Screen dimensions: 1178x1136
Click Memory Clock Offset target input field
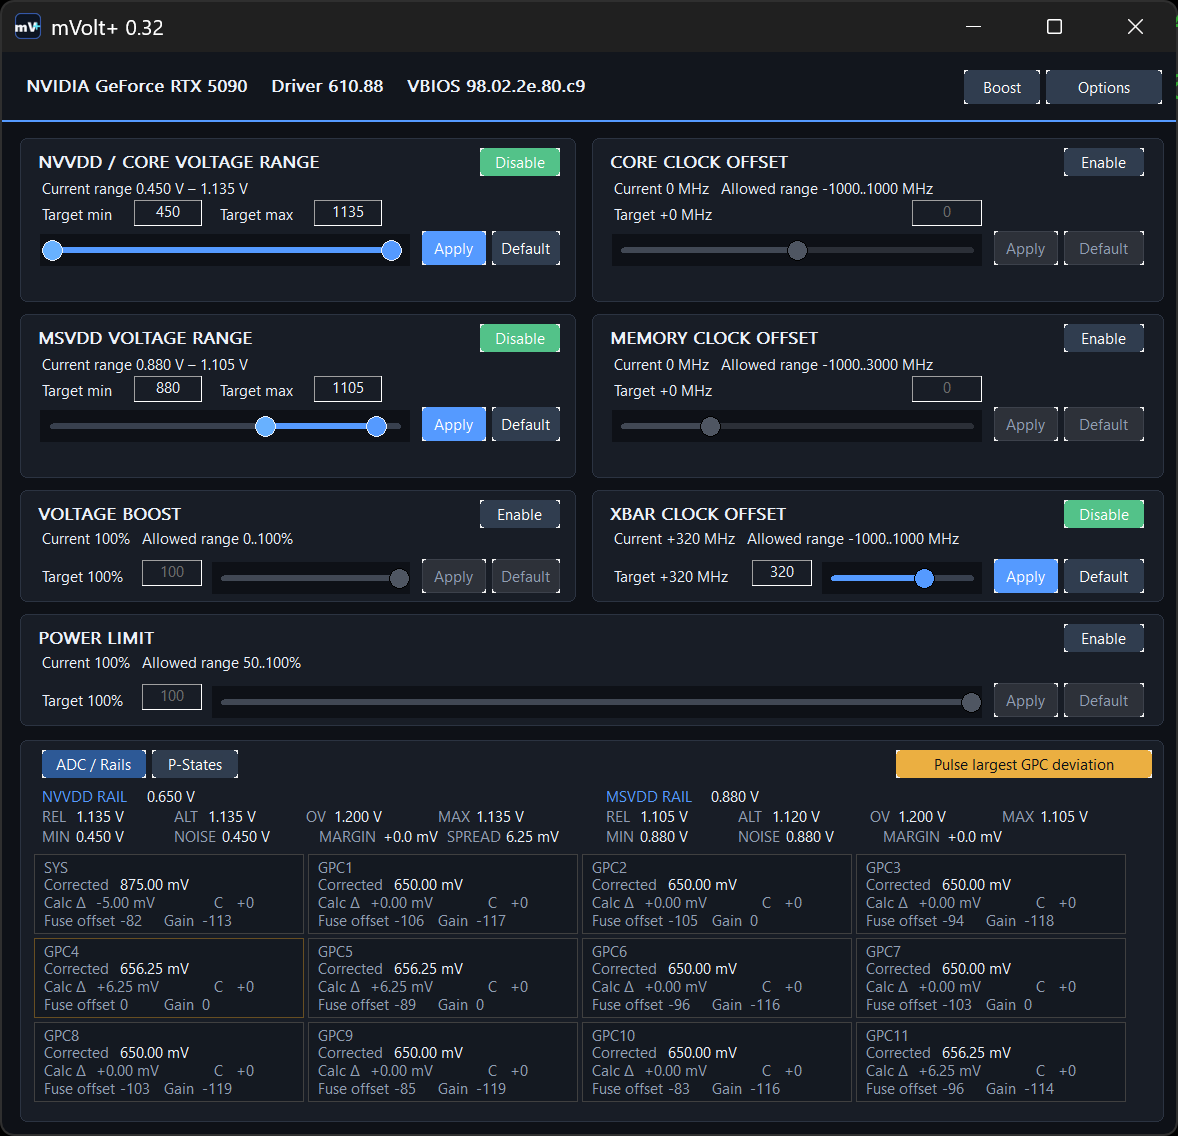tap(947, 388)
